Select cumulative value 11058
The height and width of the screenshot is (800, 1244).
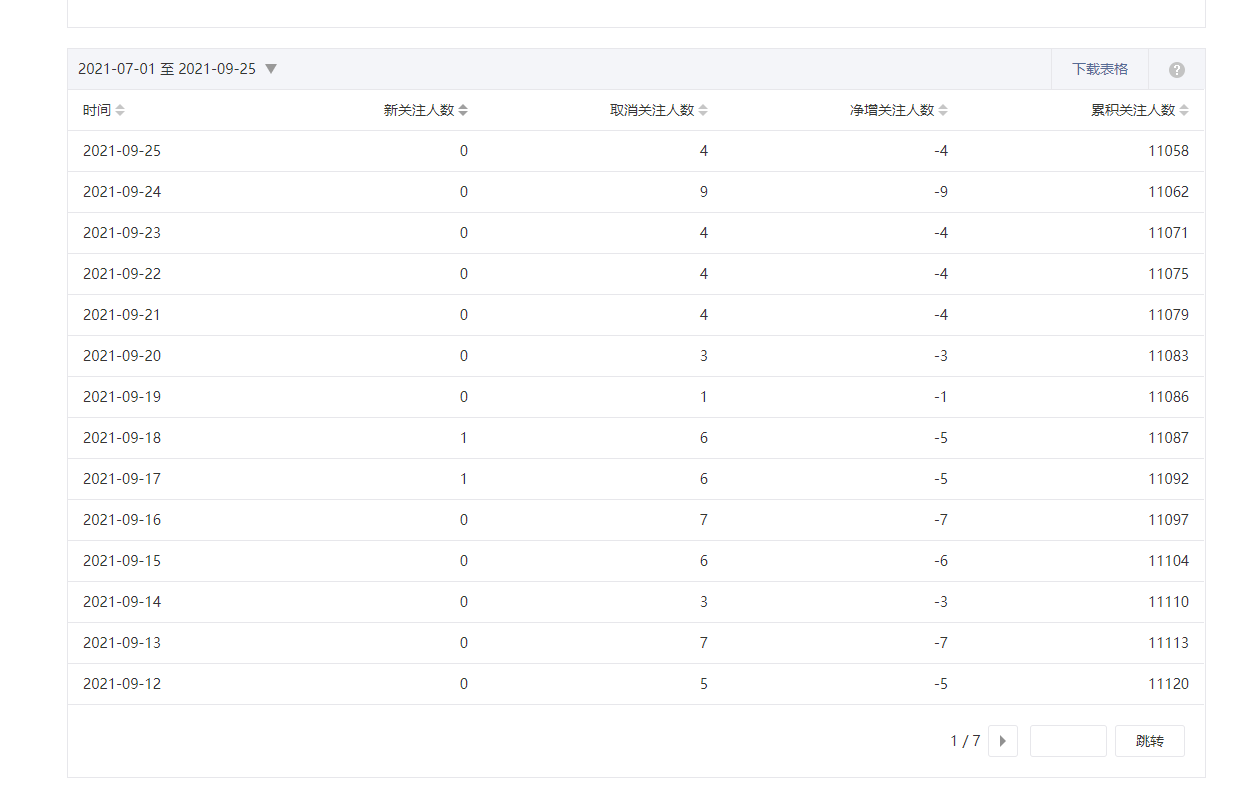pos(1168,151)
